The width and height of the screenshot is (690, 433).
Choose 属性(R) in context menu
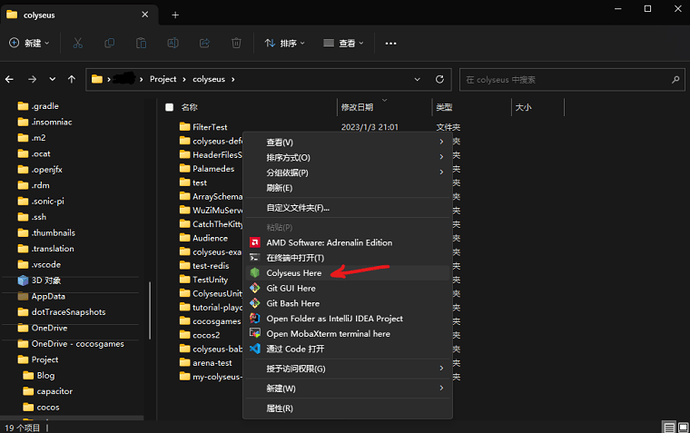(348, 408)
